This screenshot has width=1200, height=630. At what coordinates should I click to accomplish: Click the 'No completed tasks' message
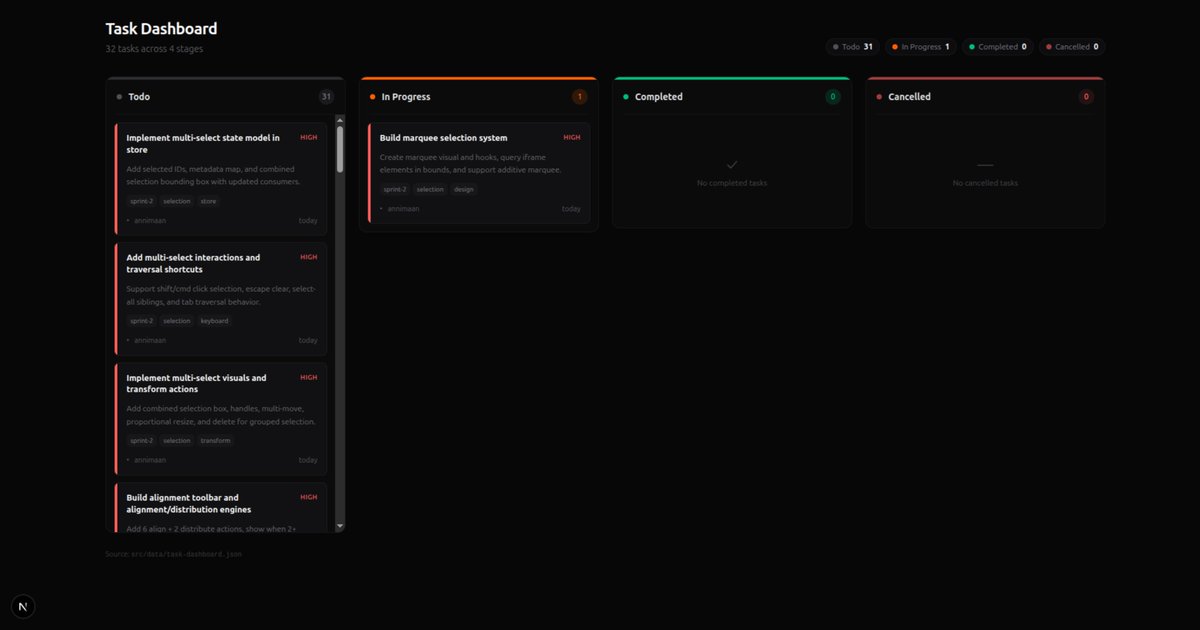(x=732, y=183)
